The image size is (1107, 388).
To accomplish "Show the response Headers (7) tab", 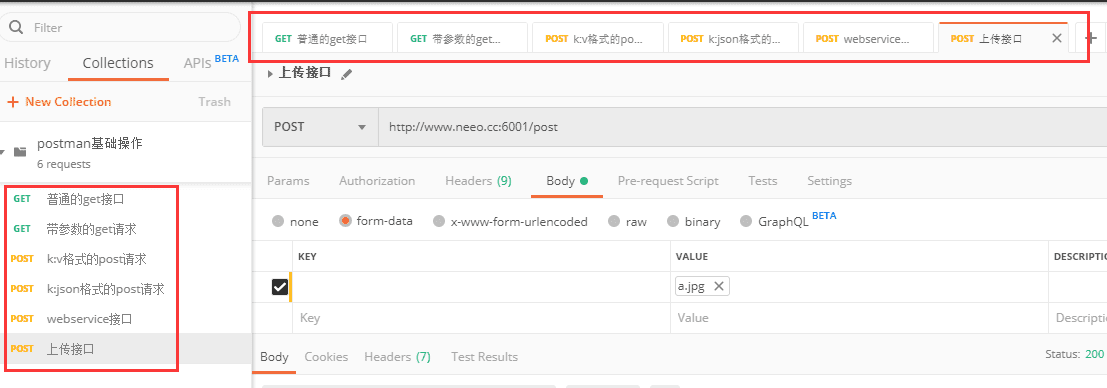I will pyautogui.click(x=397, y=356).
